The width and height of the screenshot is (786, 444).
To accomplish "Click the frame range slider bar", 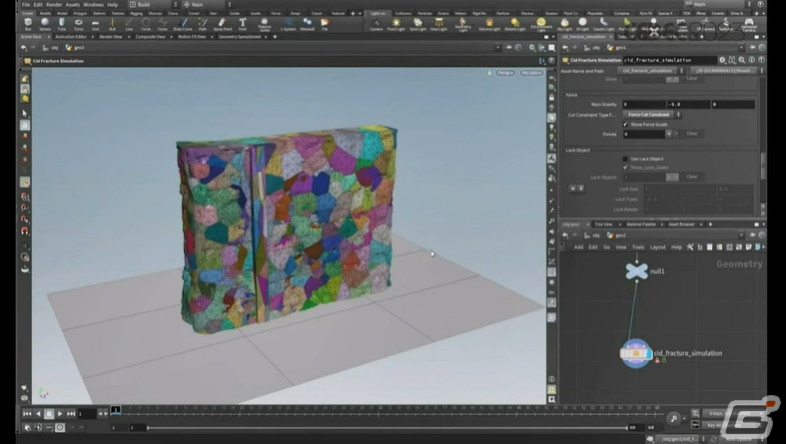I will tap(387, 427).
